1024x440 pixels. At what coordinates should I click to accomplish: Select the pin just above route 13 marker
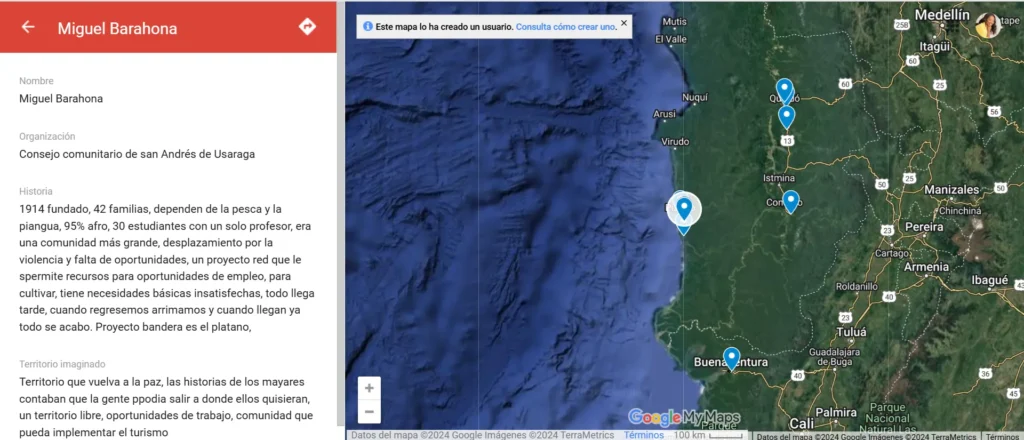(787, 116)
